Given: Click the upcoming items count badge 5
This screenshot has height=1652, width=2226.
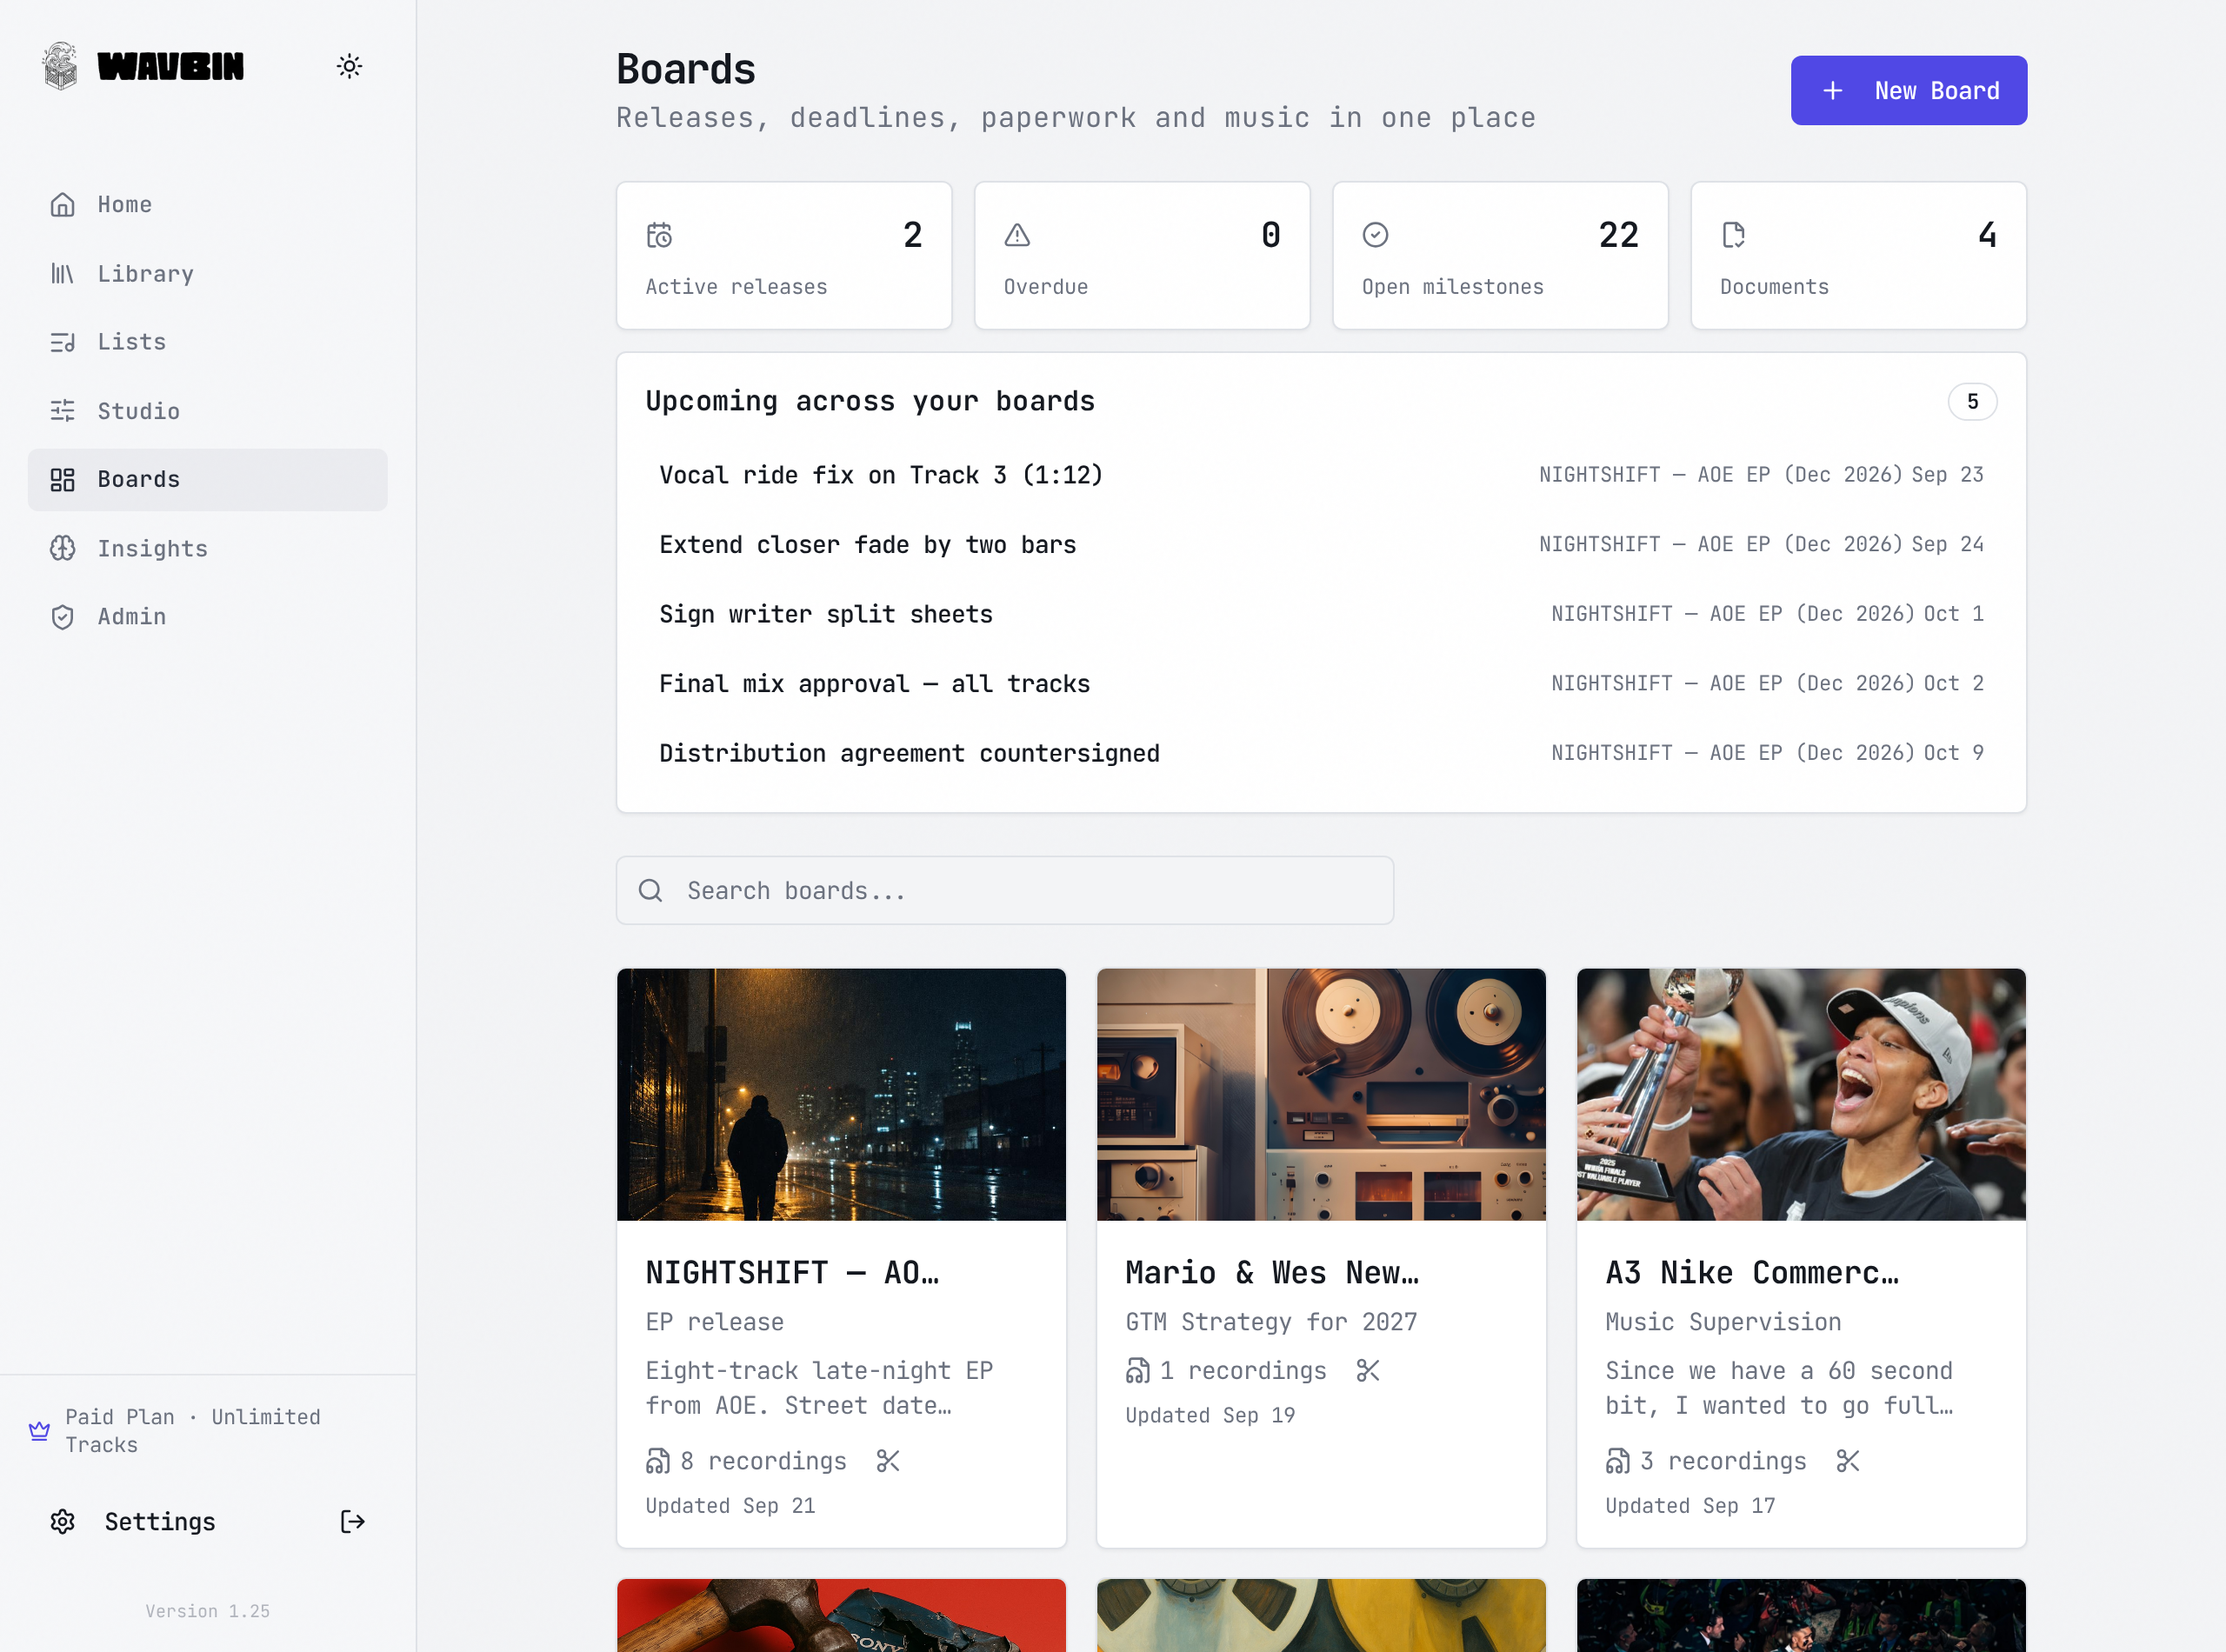Looking at the screenshot, I should pyautogui.click(x=1972, y=402).
